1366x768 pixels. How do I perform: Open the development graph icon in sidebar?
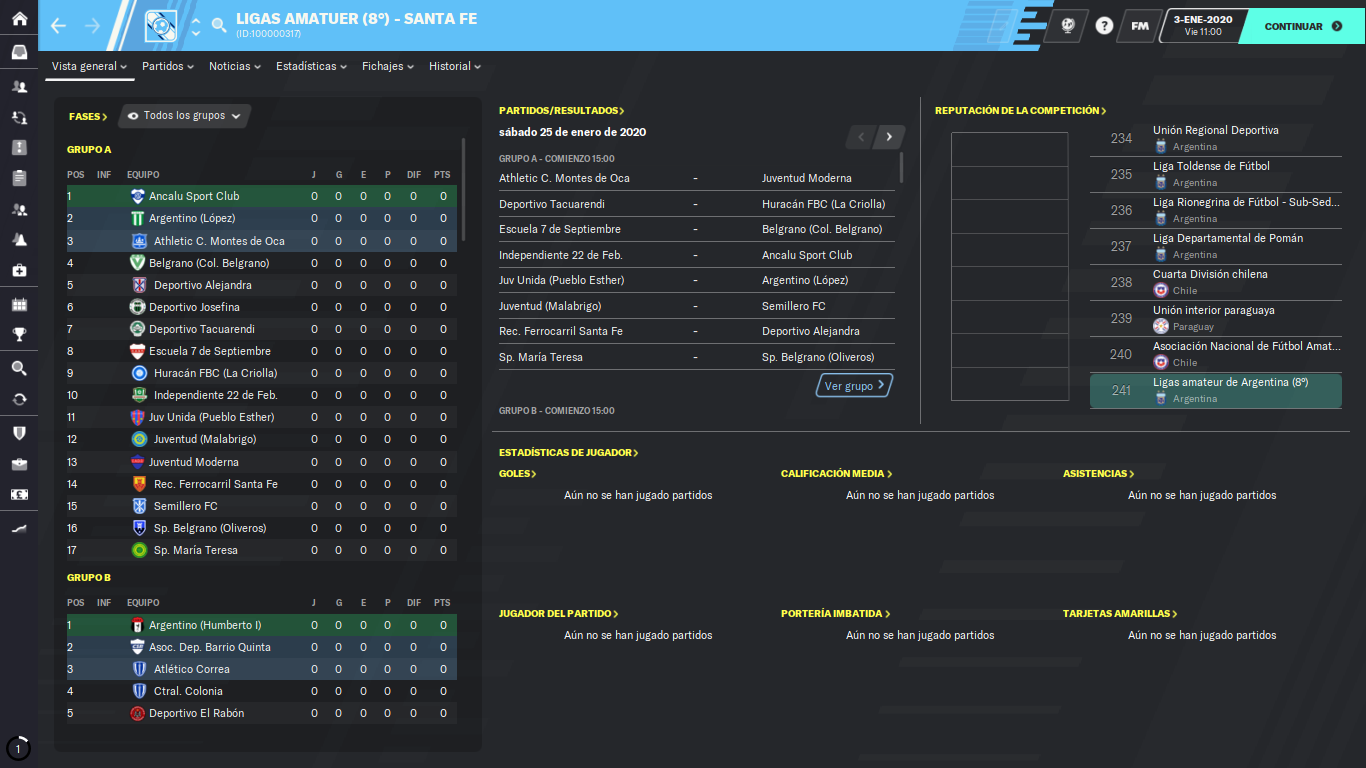click(x=18, y=529)
